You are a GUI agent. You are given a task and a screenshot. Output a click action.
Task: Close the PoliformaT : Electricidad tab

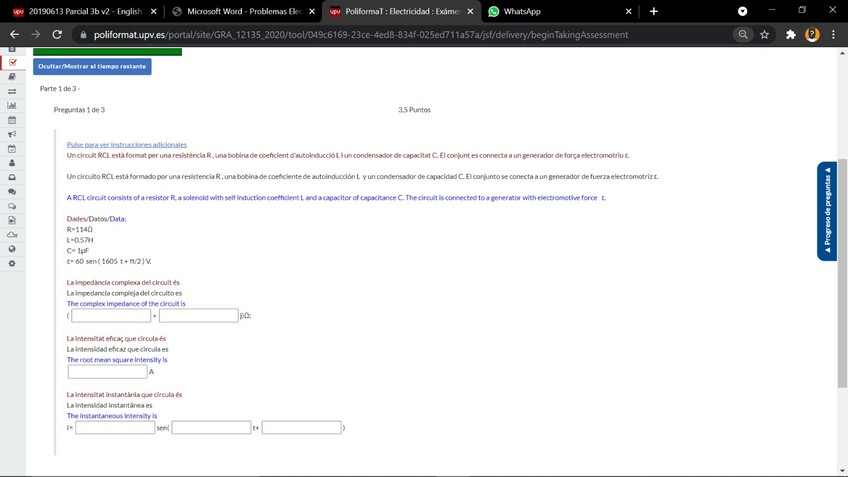pos(471,11)
